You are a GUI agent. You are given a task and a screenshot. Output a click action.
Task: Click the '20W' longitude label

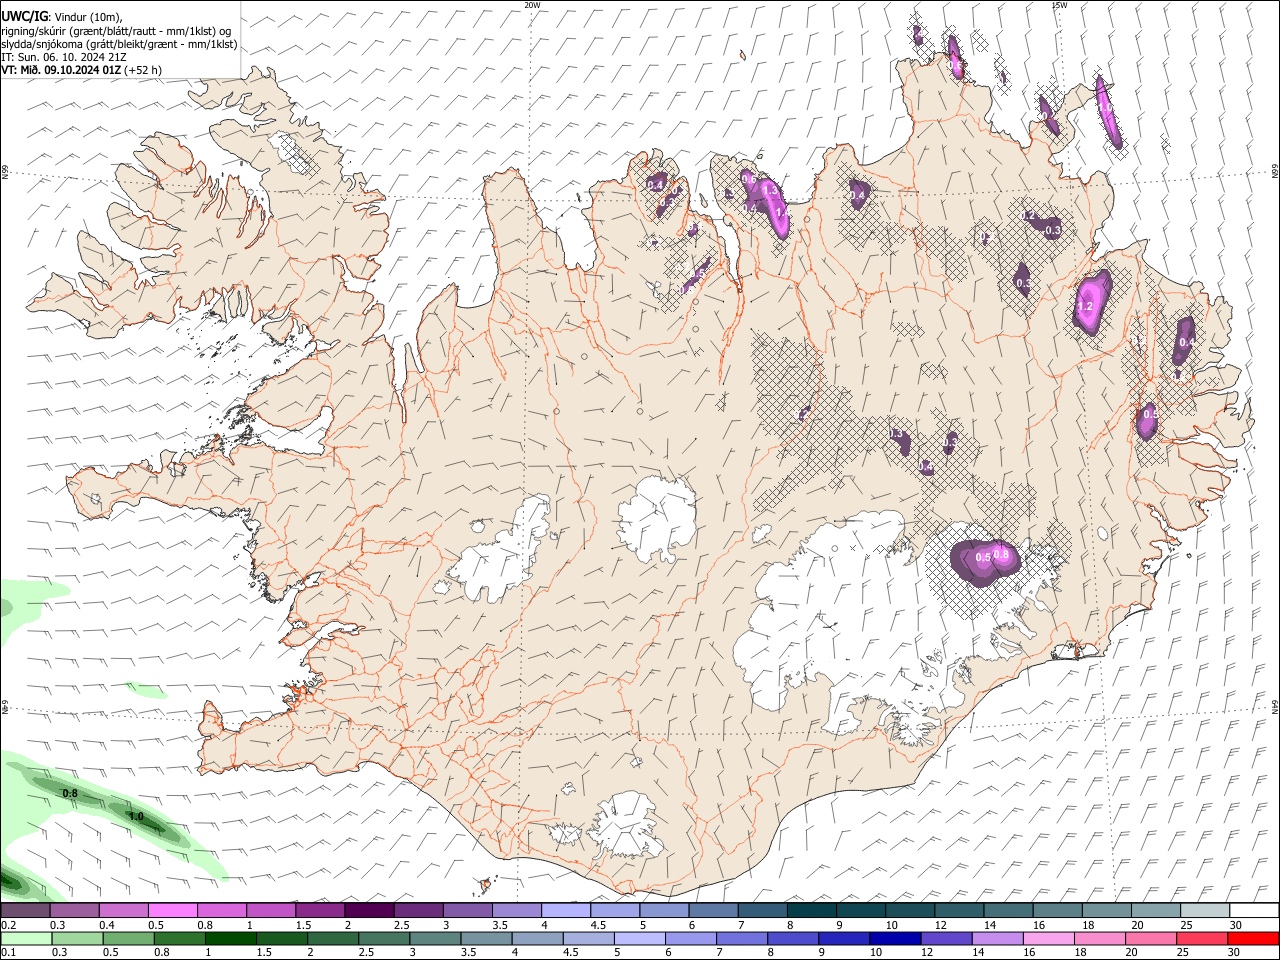click(532, 5)
